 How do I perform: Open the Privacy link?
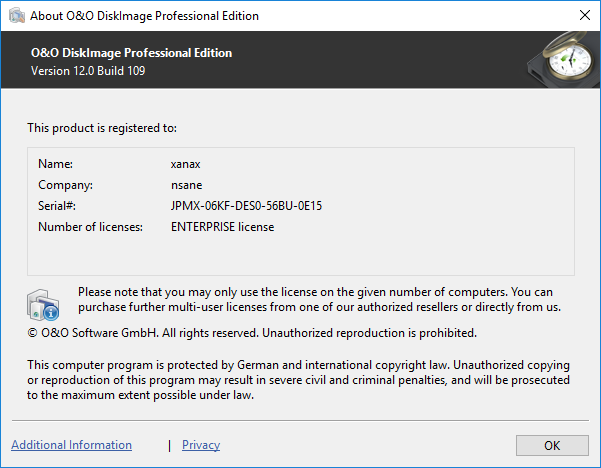tap(201, 445)
